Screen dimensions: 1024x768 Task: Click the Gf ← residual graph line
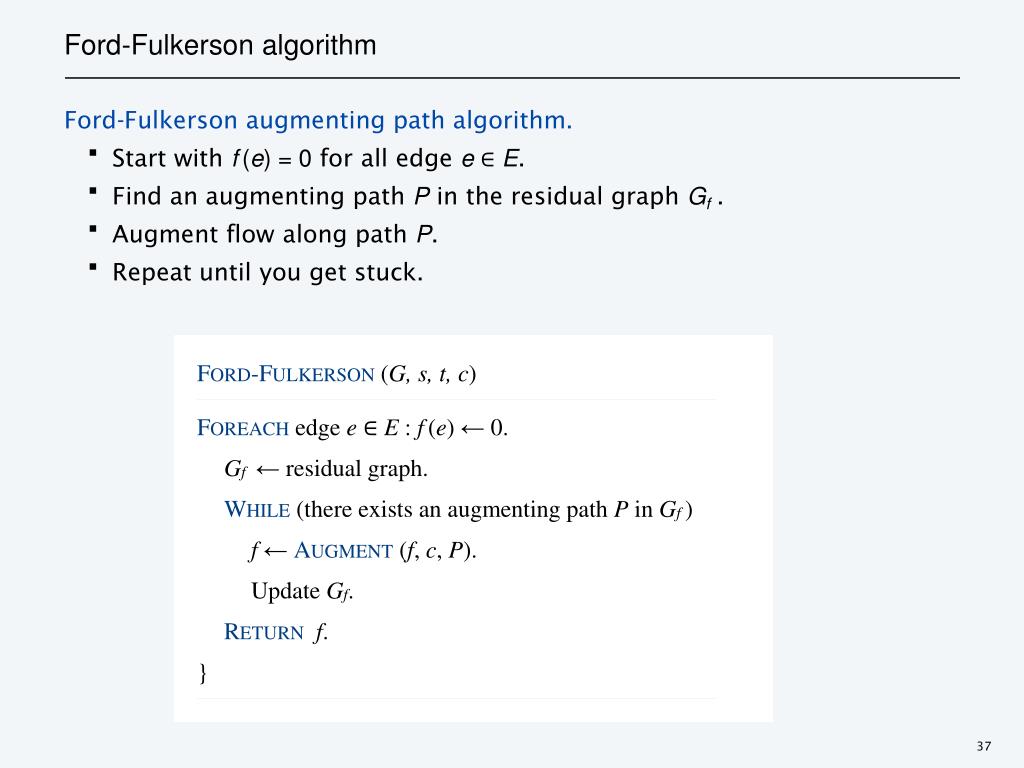(x=326, y=470)
